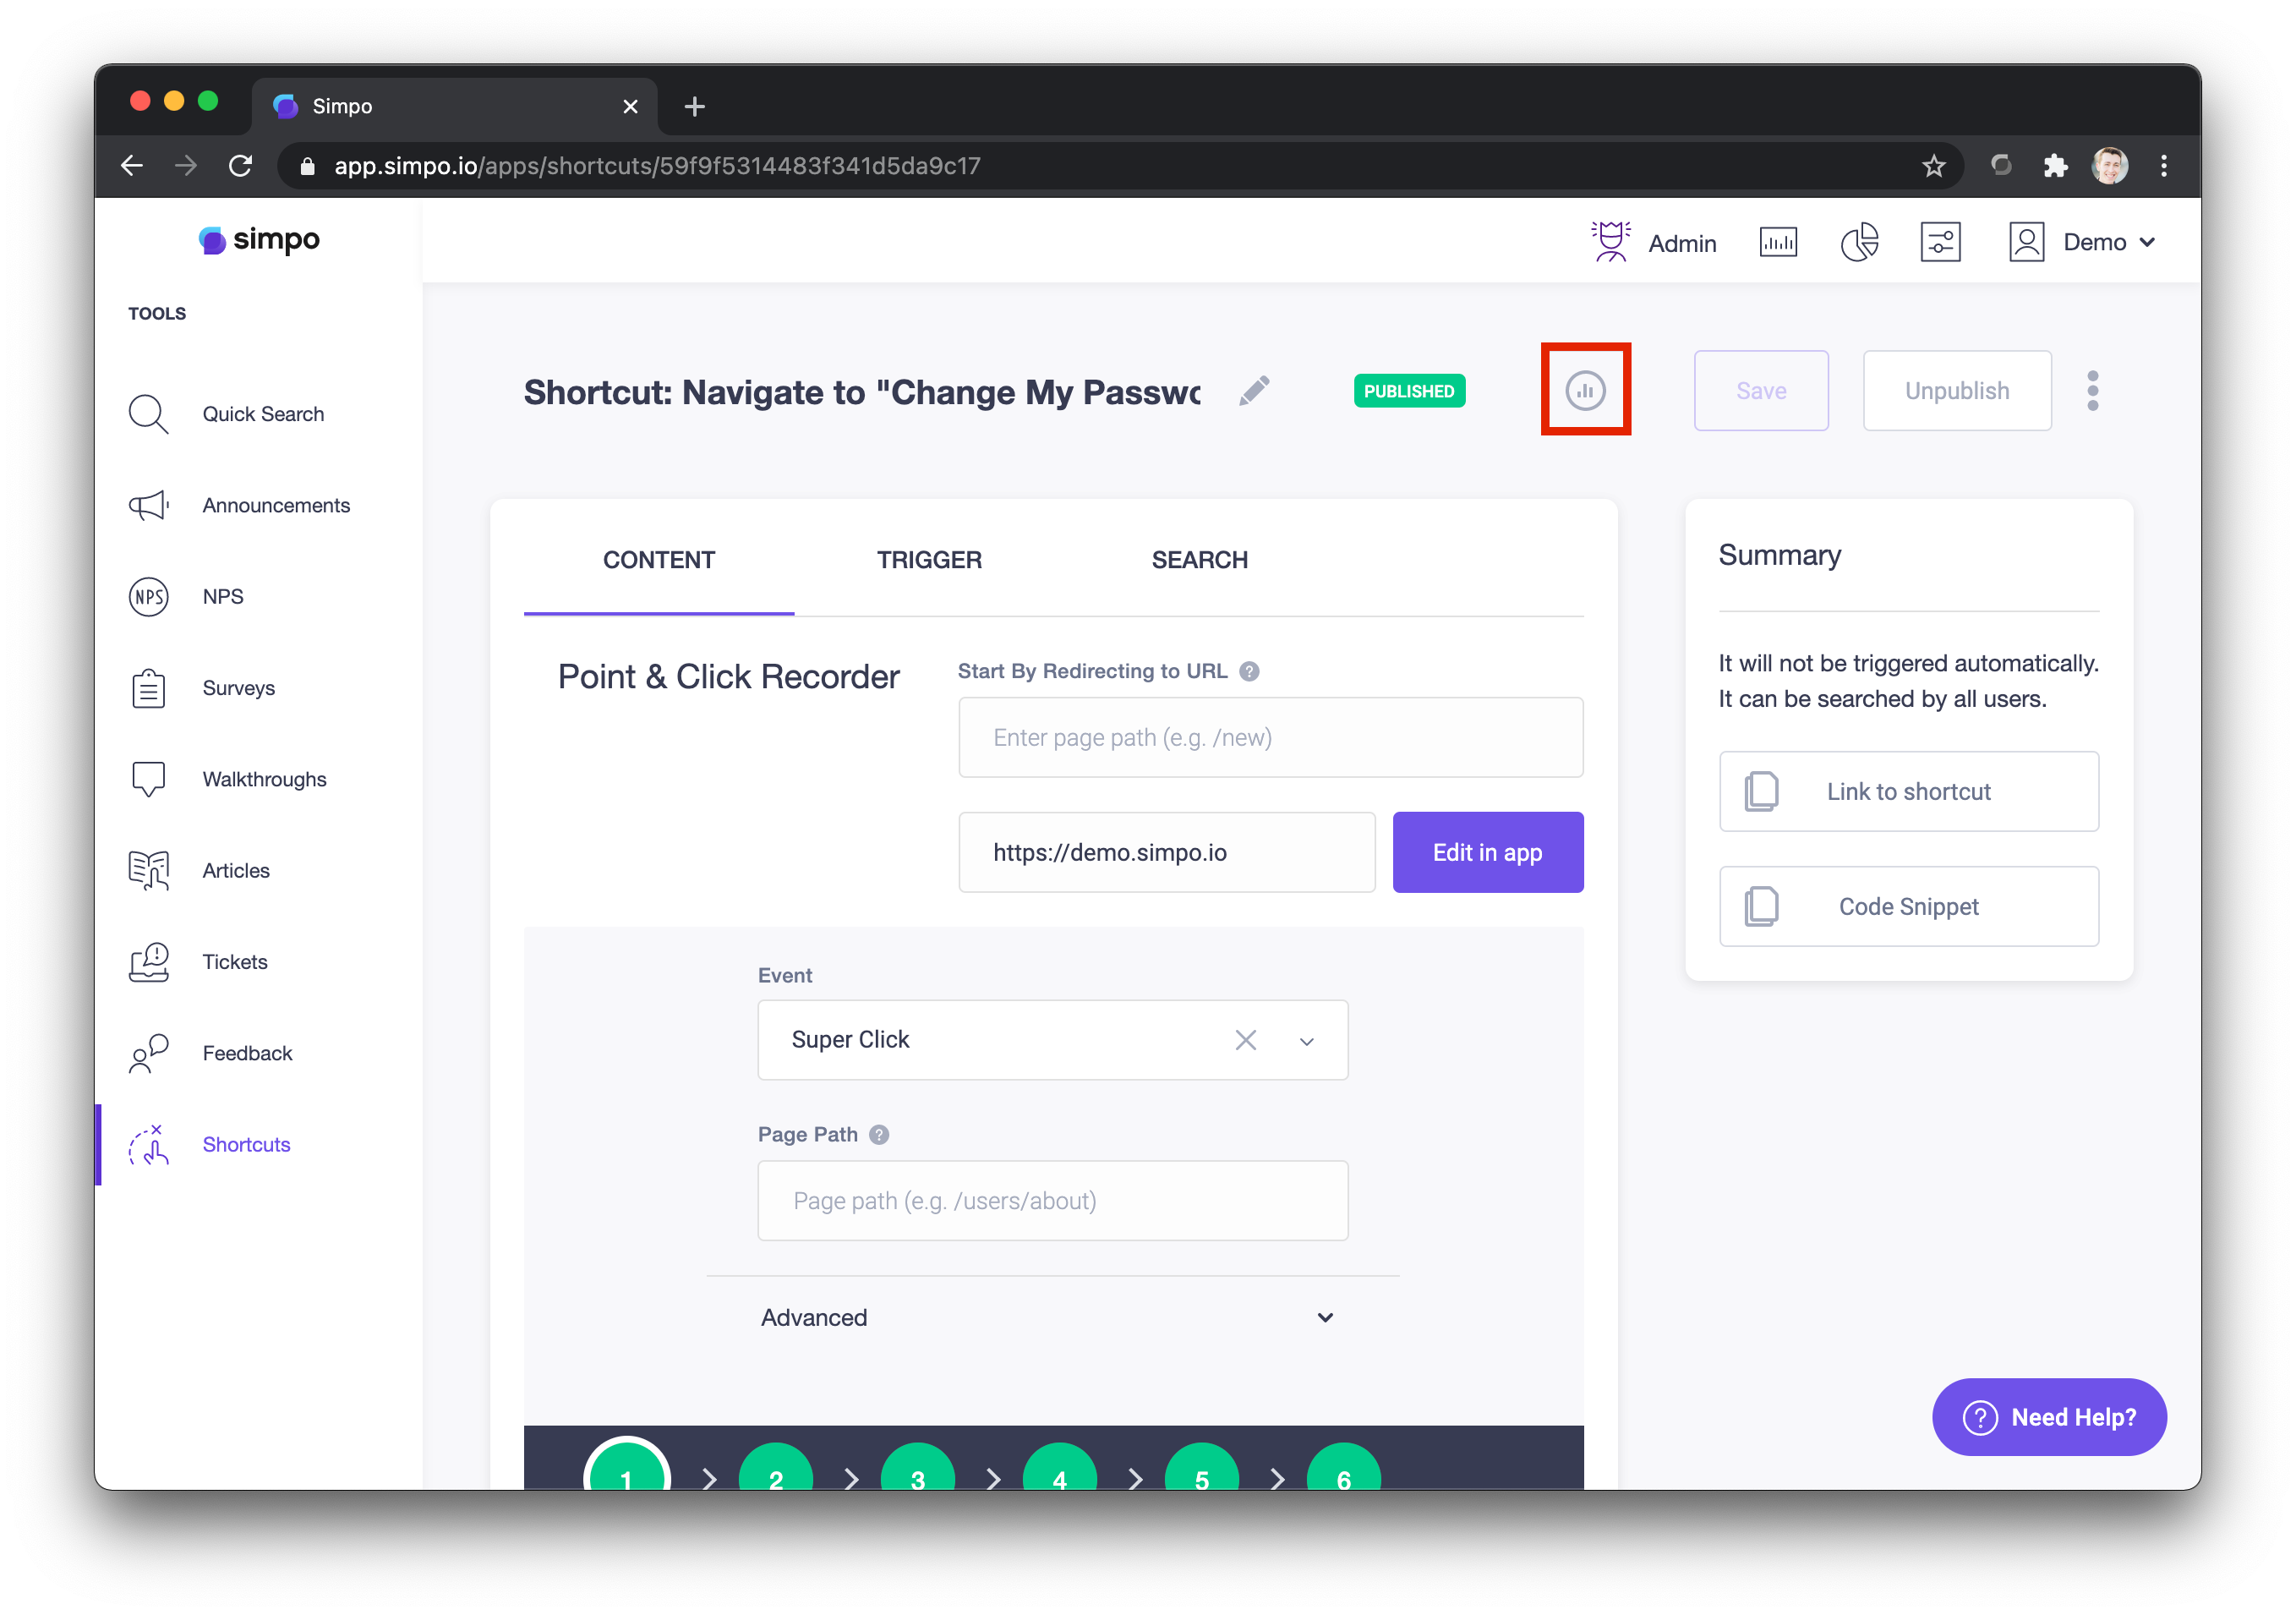Open Quick Search in the sidebar

(x=263, y=414)
